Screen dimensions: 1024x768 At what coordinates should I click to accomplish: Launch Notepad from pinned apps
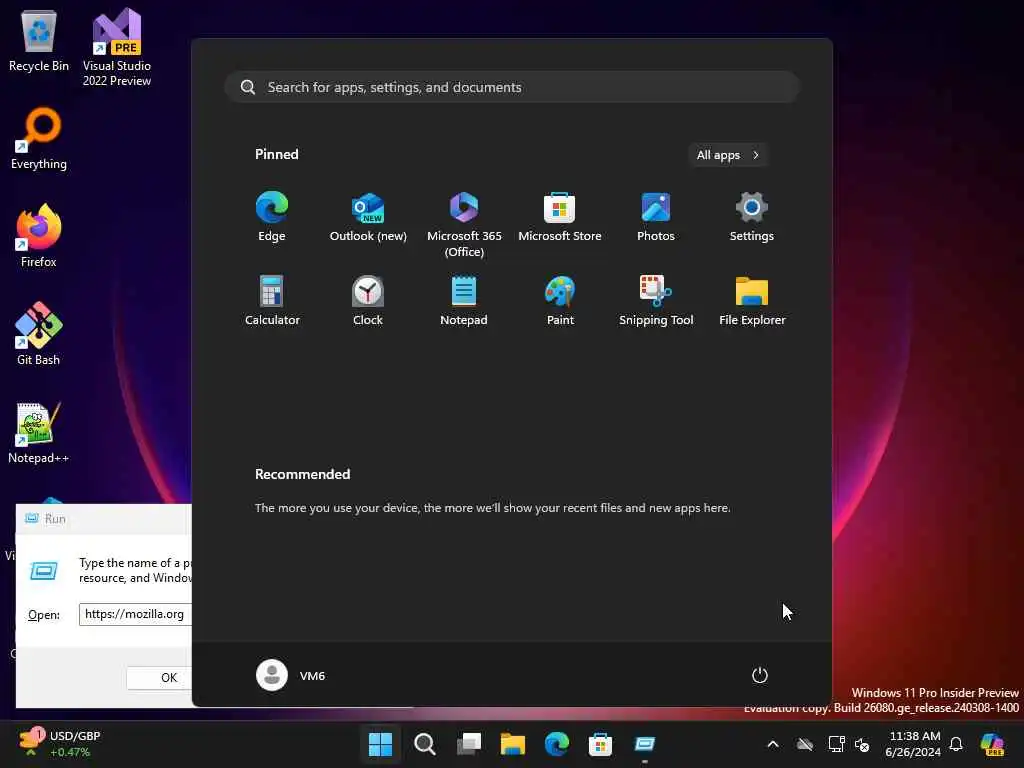tap(464, 301)
